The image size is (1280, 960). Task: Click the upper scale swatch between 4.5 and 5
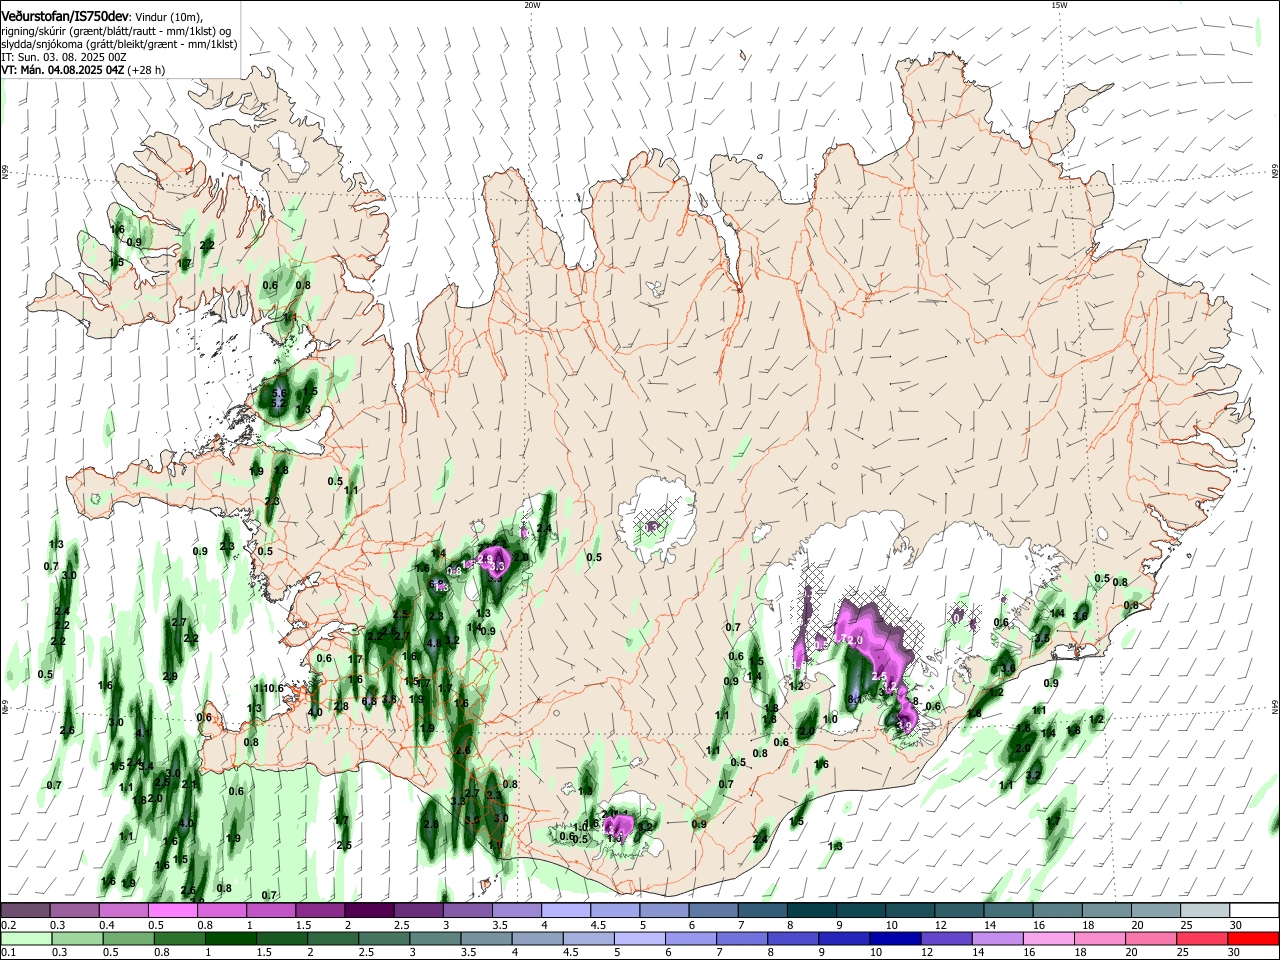click(615, 911)
